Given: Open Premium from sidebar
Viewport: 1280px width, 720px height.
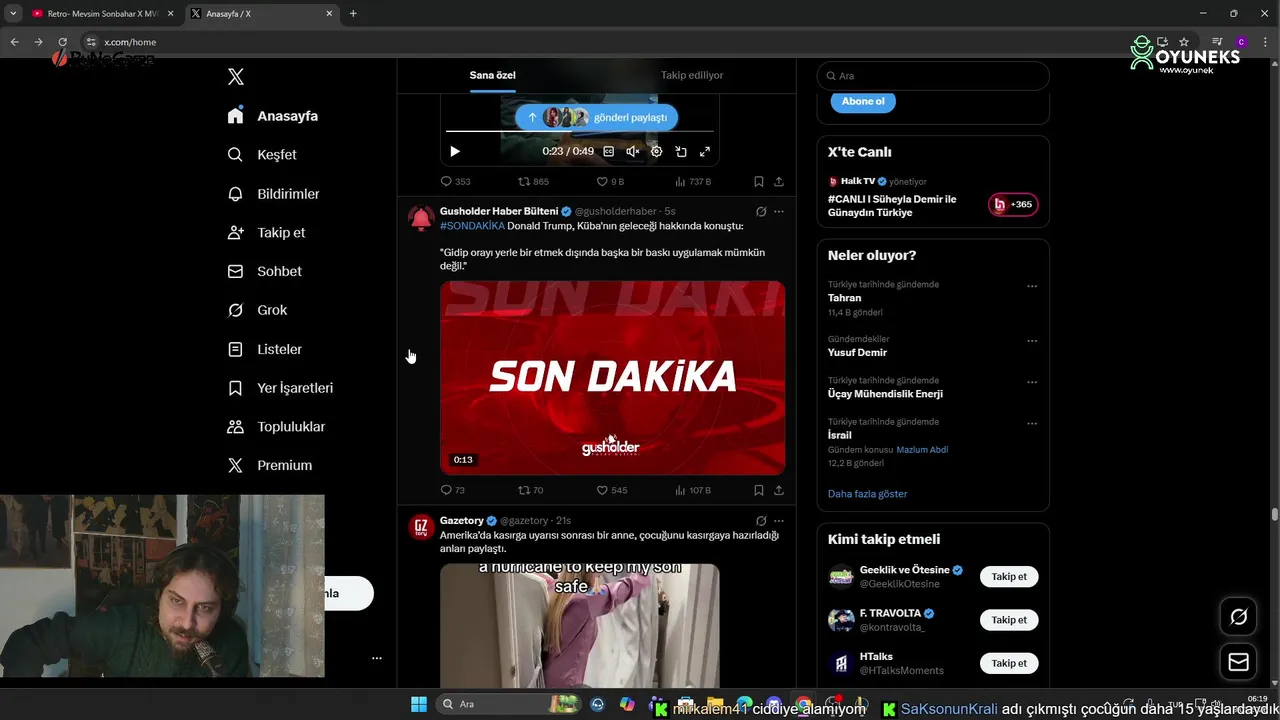Looking at the screenshot, I should pyautogui.click(x=269, y=465).
